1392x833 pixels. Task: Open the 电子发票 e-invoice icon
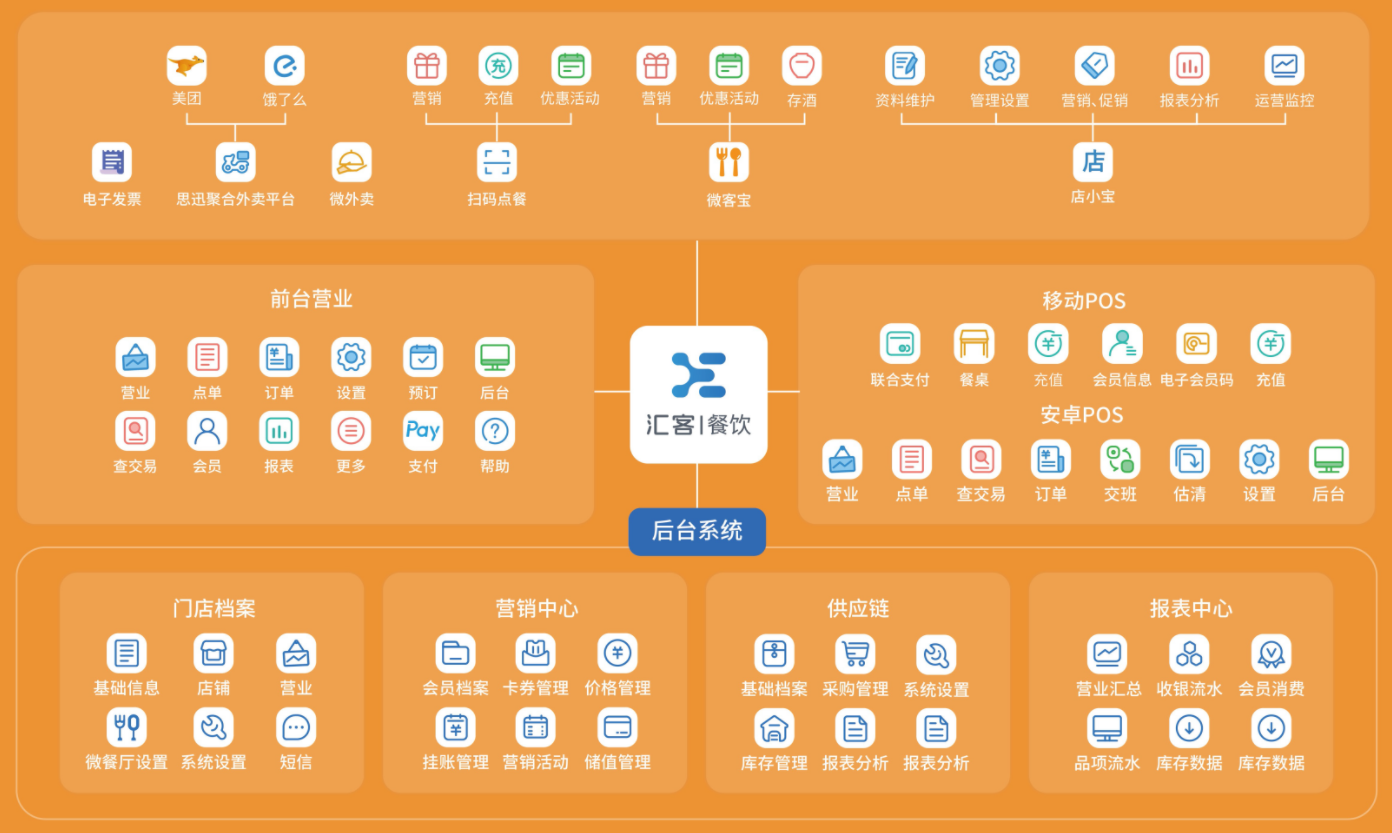click(x=112, y=161)
